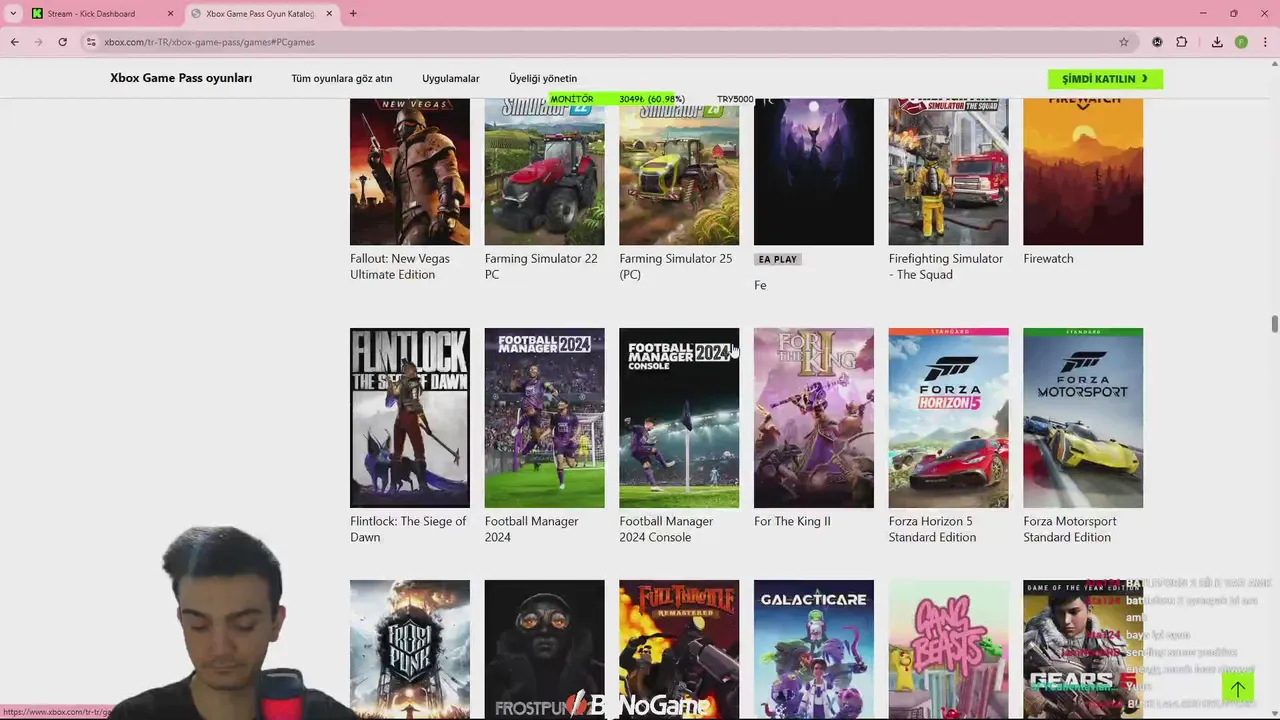Open the Firewatch cover art
This screenshot has width=1280, height=720.
(1083, 171)
